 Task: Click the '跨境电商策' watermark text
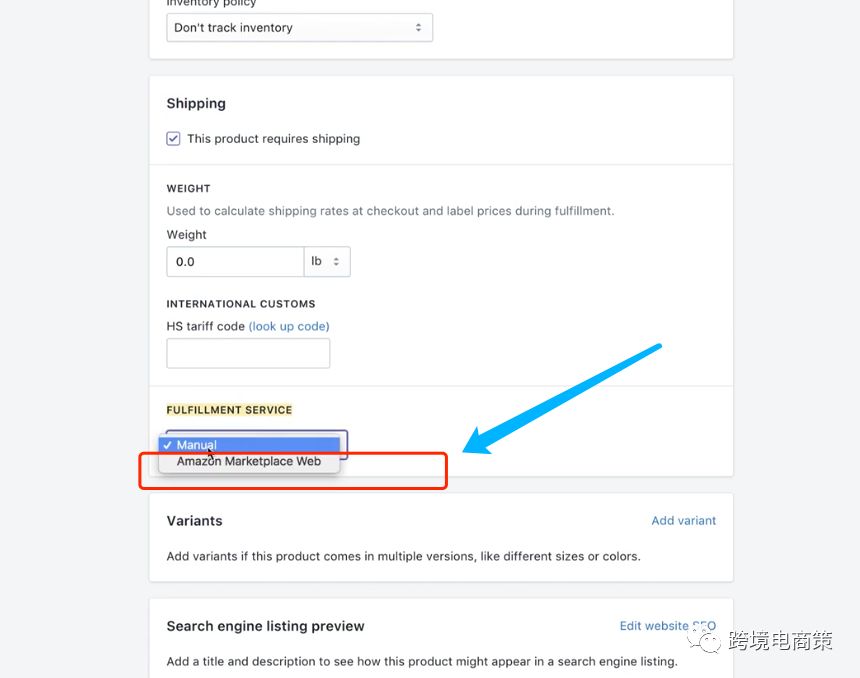click(x=781, y=640)
